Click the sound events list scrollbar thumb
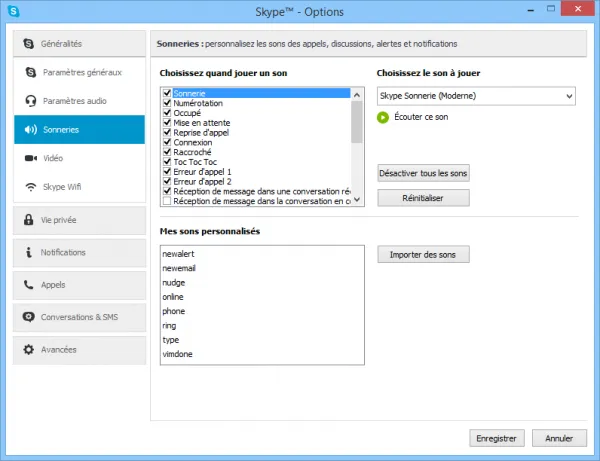Viewport: 600px width, 461px height. 357,122
